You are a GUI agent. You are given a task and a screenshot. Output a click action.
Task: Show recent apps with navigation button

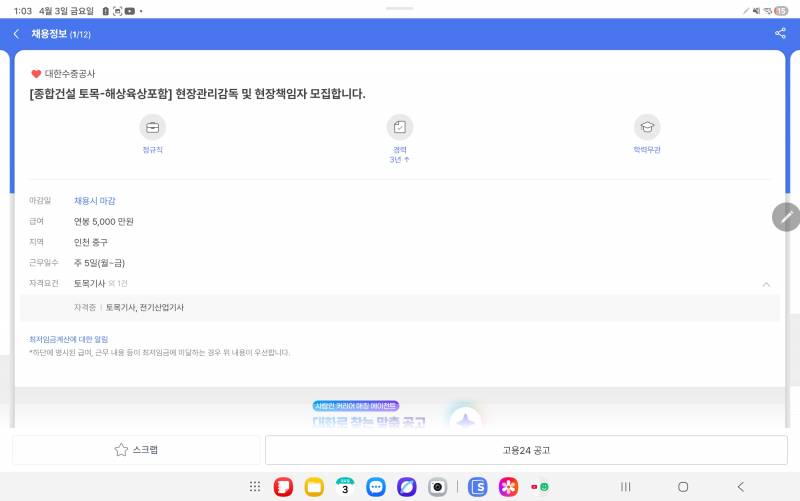coord(626,487)
